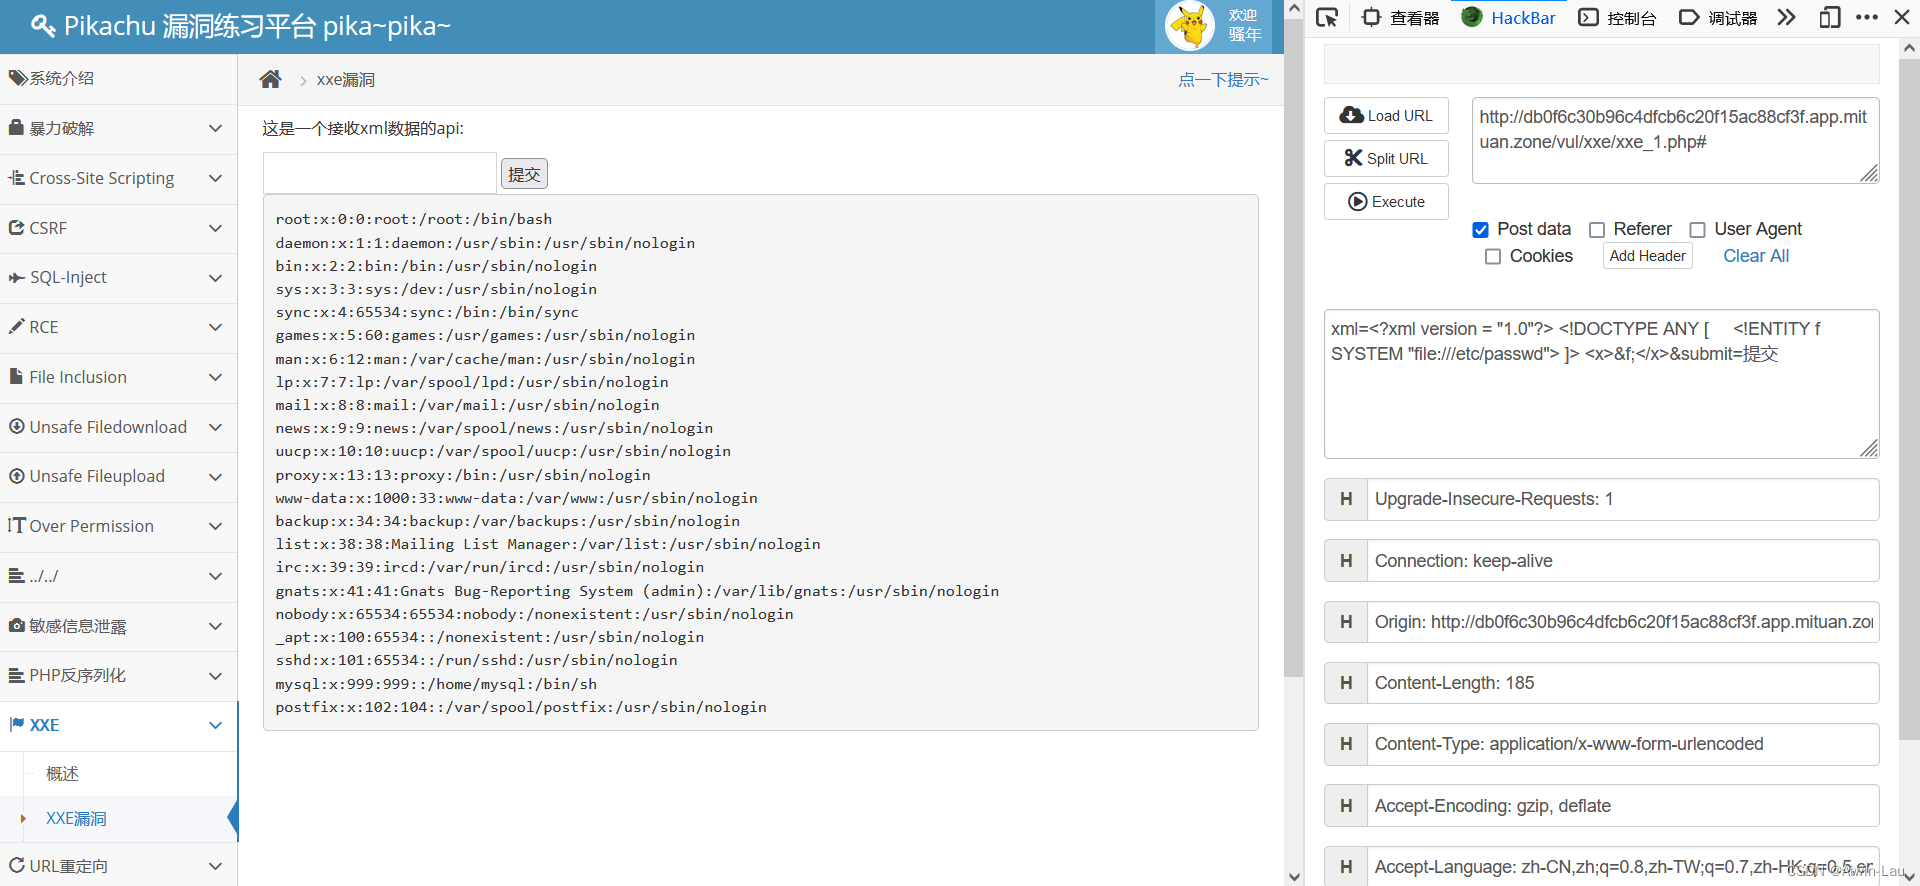Click the PHP反序列化 lines icon
This screenshot has height=886, width=1920.
(x=16, y=675)
